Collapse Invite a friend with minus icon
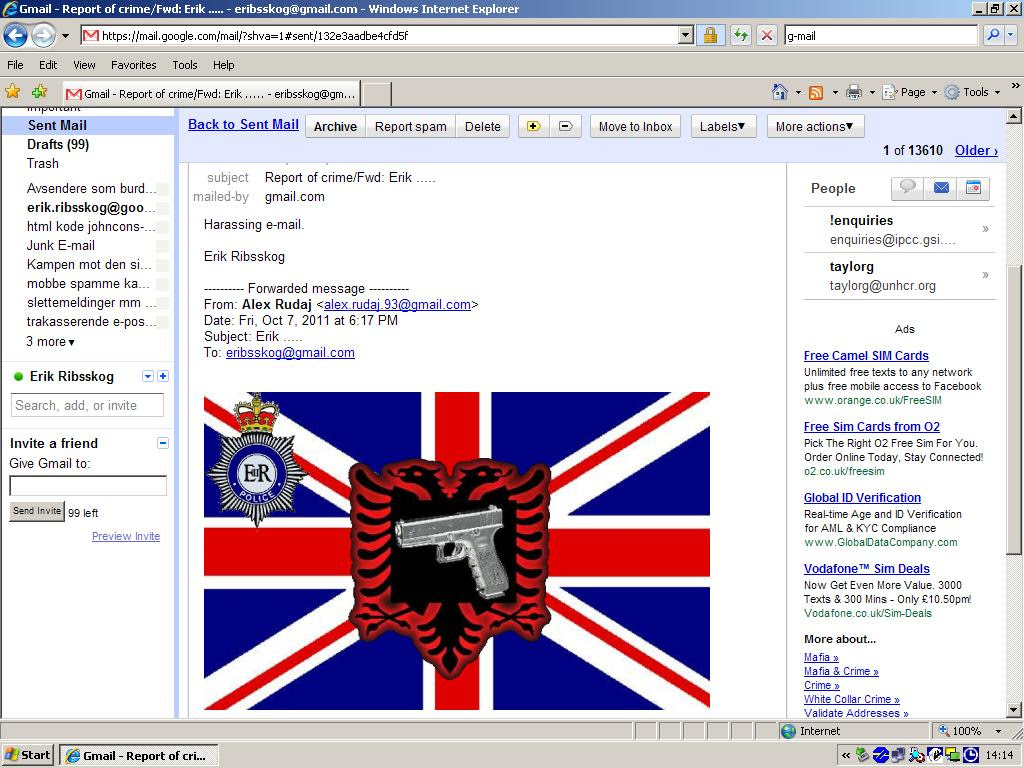This screenshot has width=1024, height=768. [163, 443]
